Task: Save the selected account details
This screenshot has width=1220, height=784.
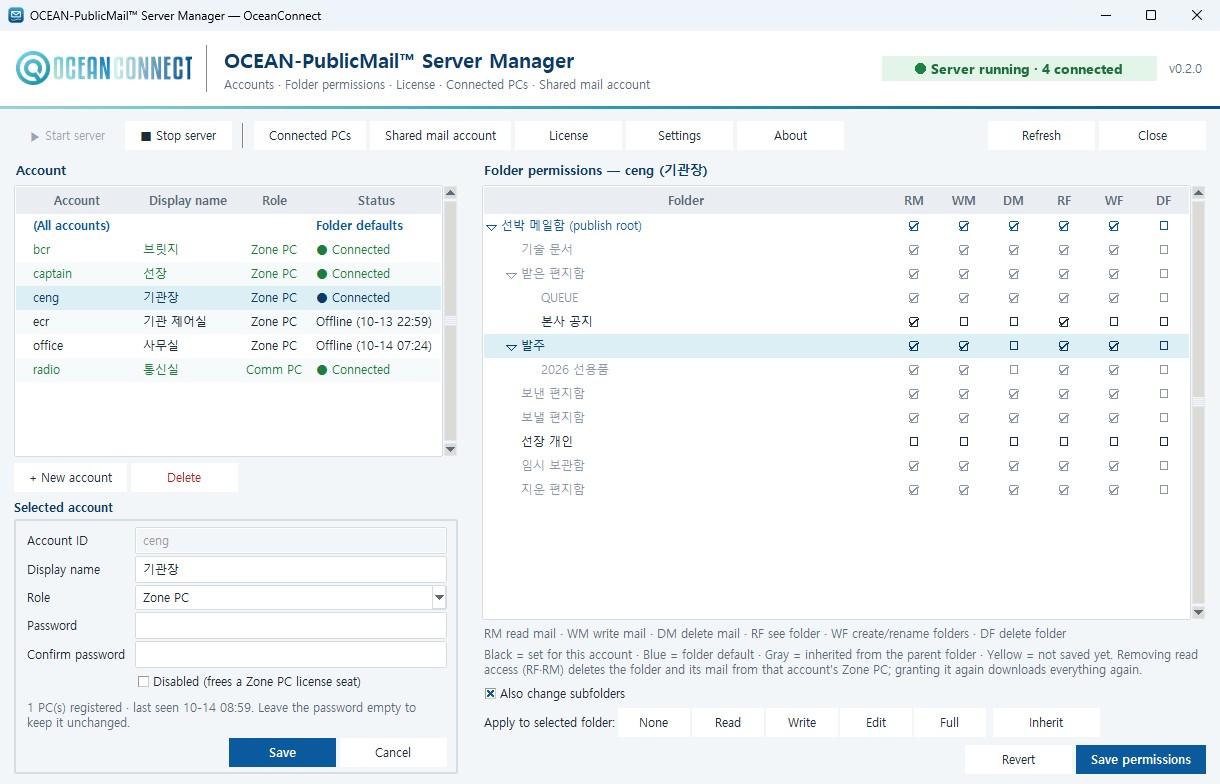Action: 282,753
